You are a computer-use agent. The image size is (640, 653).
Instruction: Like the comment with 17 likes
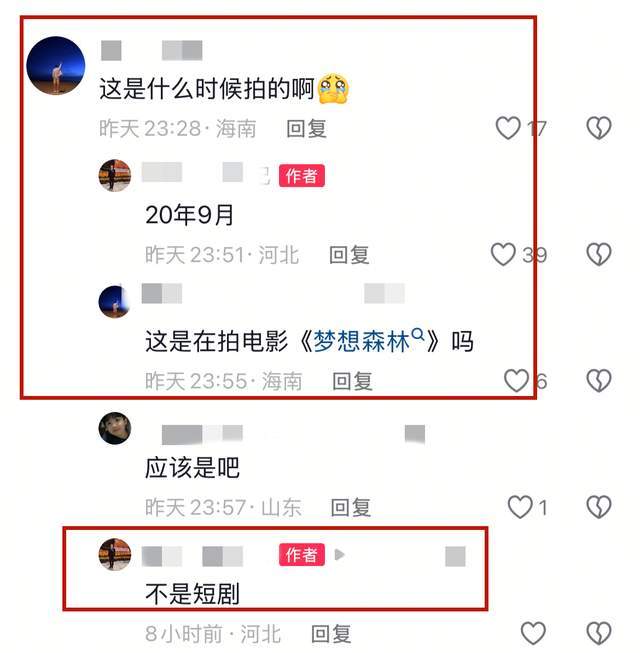pos(508,128)
